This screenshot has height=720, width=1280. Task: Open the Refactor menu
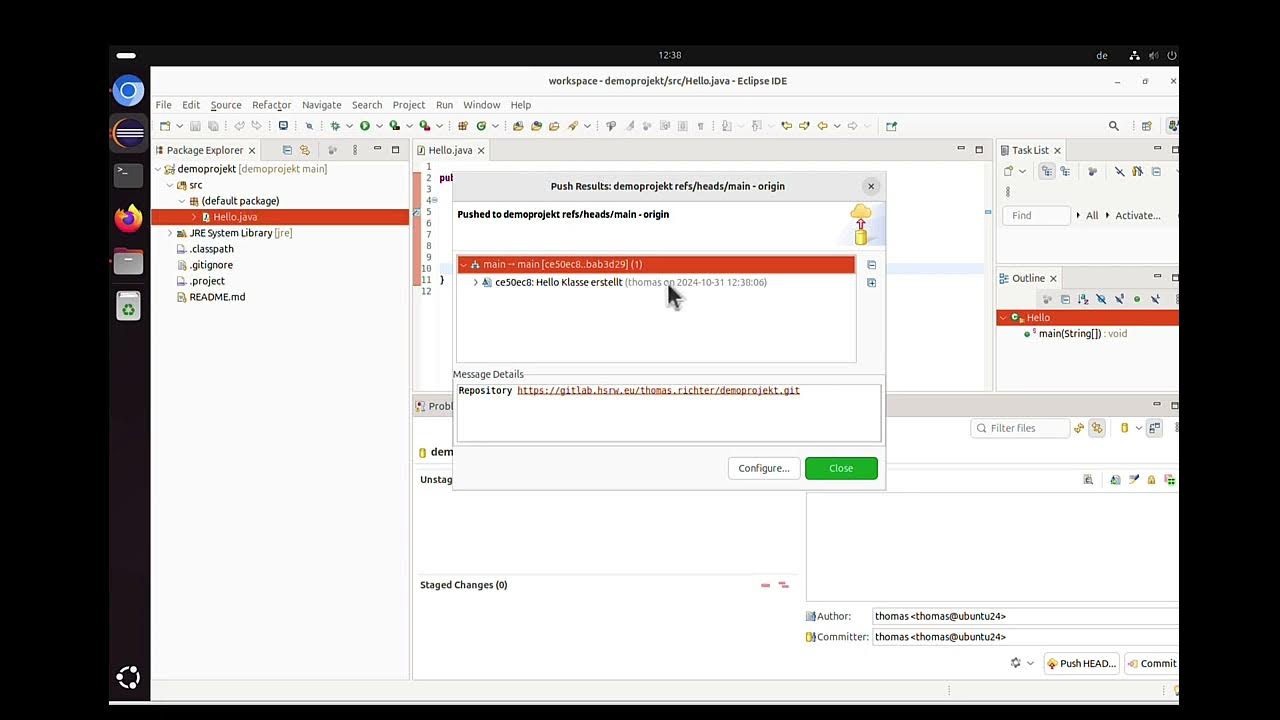click(271, 105)
